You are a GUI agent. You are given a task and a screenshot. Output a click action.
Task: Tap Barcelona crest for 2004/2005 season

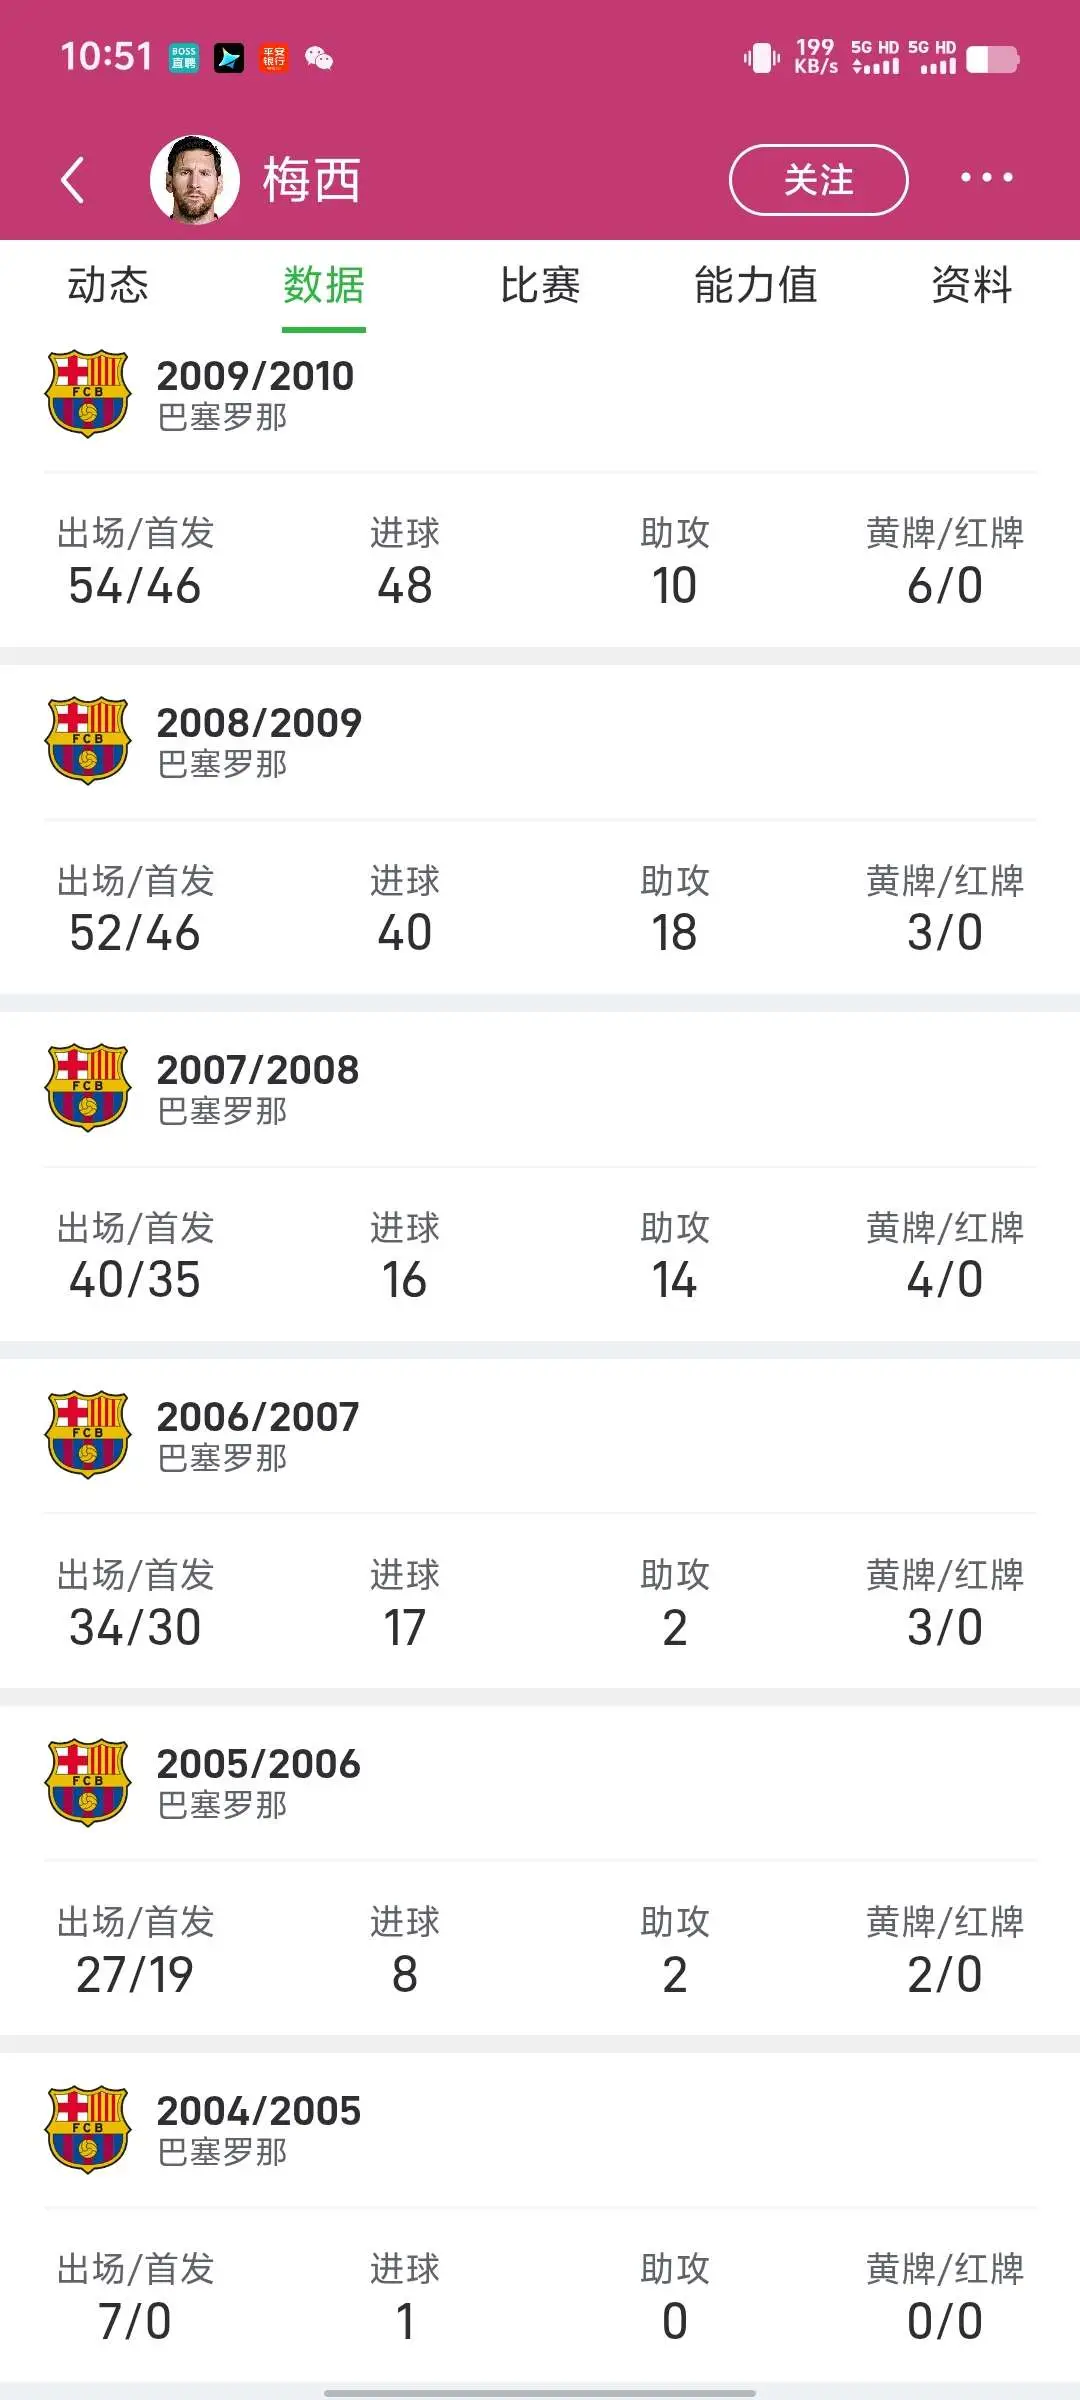click(x=88, y=2129)
